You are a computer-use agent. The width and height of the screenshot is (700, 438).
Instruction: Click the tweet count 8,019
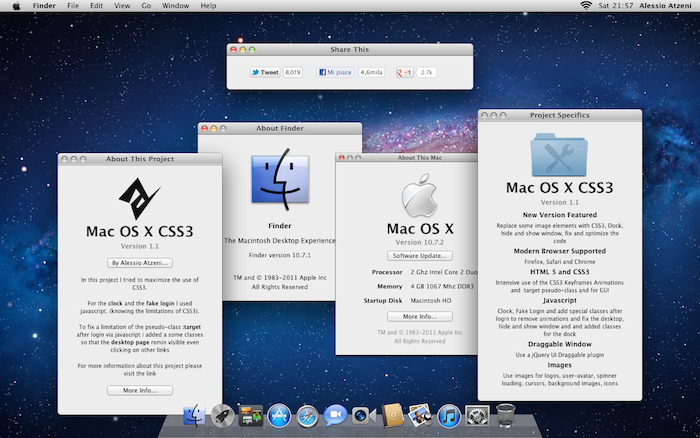tap(293, 72)
